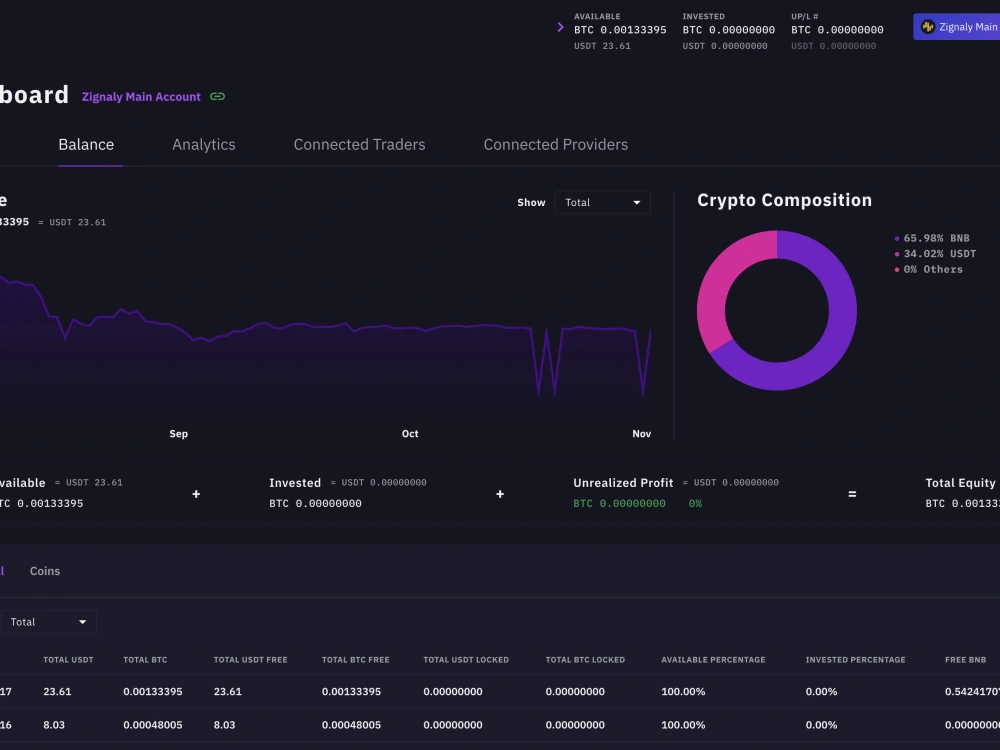Sort by TOTAL USDT column header
The image size is (1000, 750).
click(68, 659)
